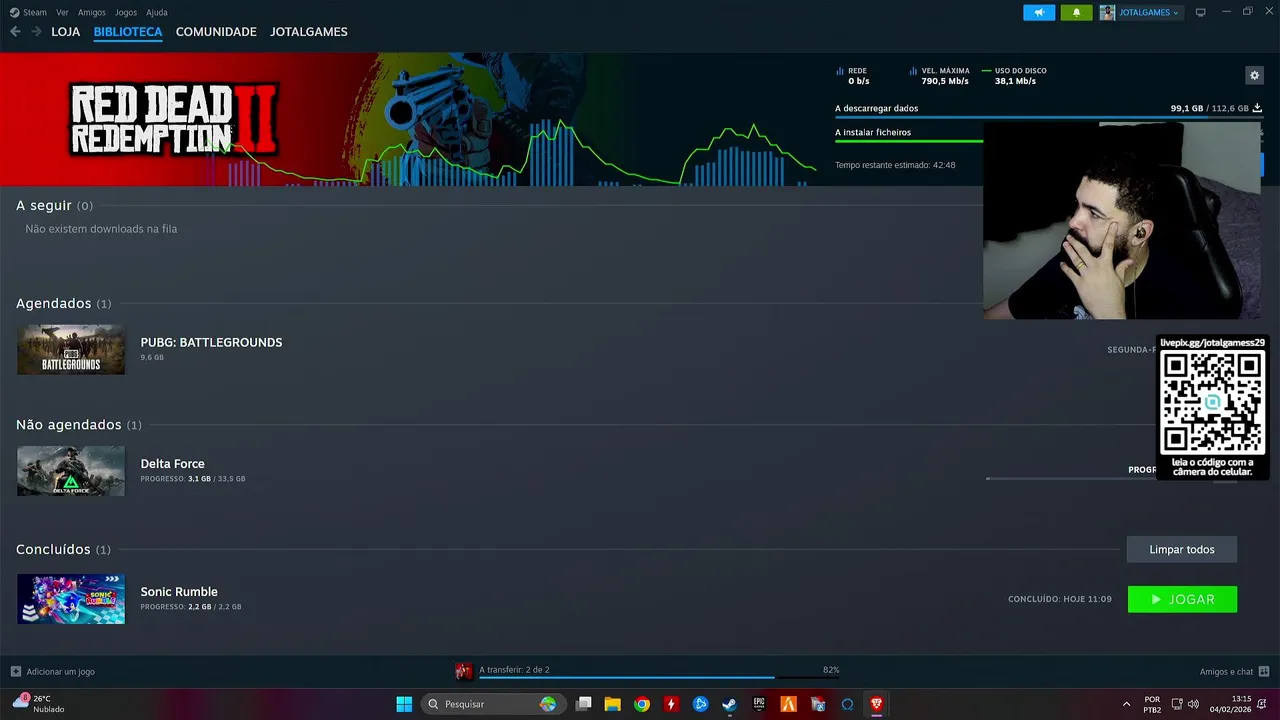Open Task View in taskbar

coord(584,704)
